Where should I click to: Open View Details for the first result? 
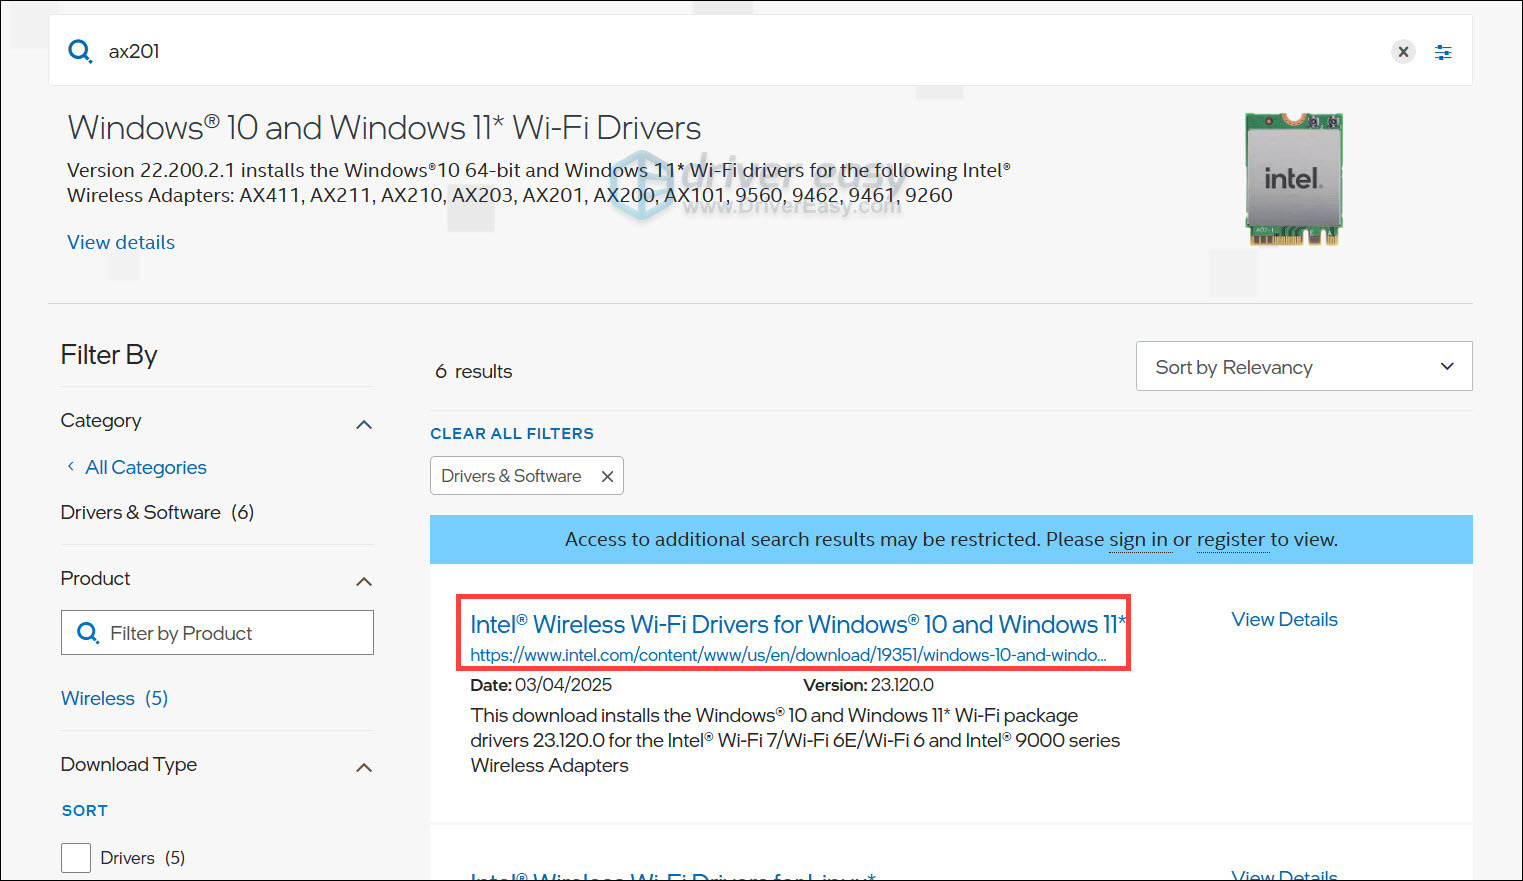pyautogui.click(x=1284, y=619)
